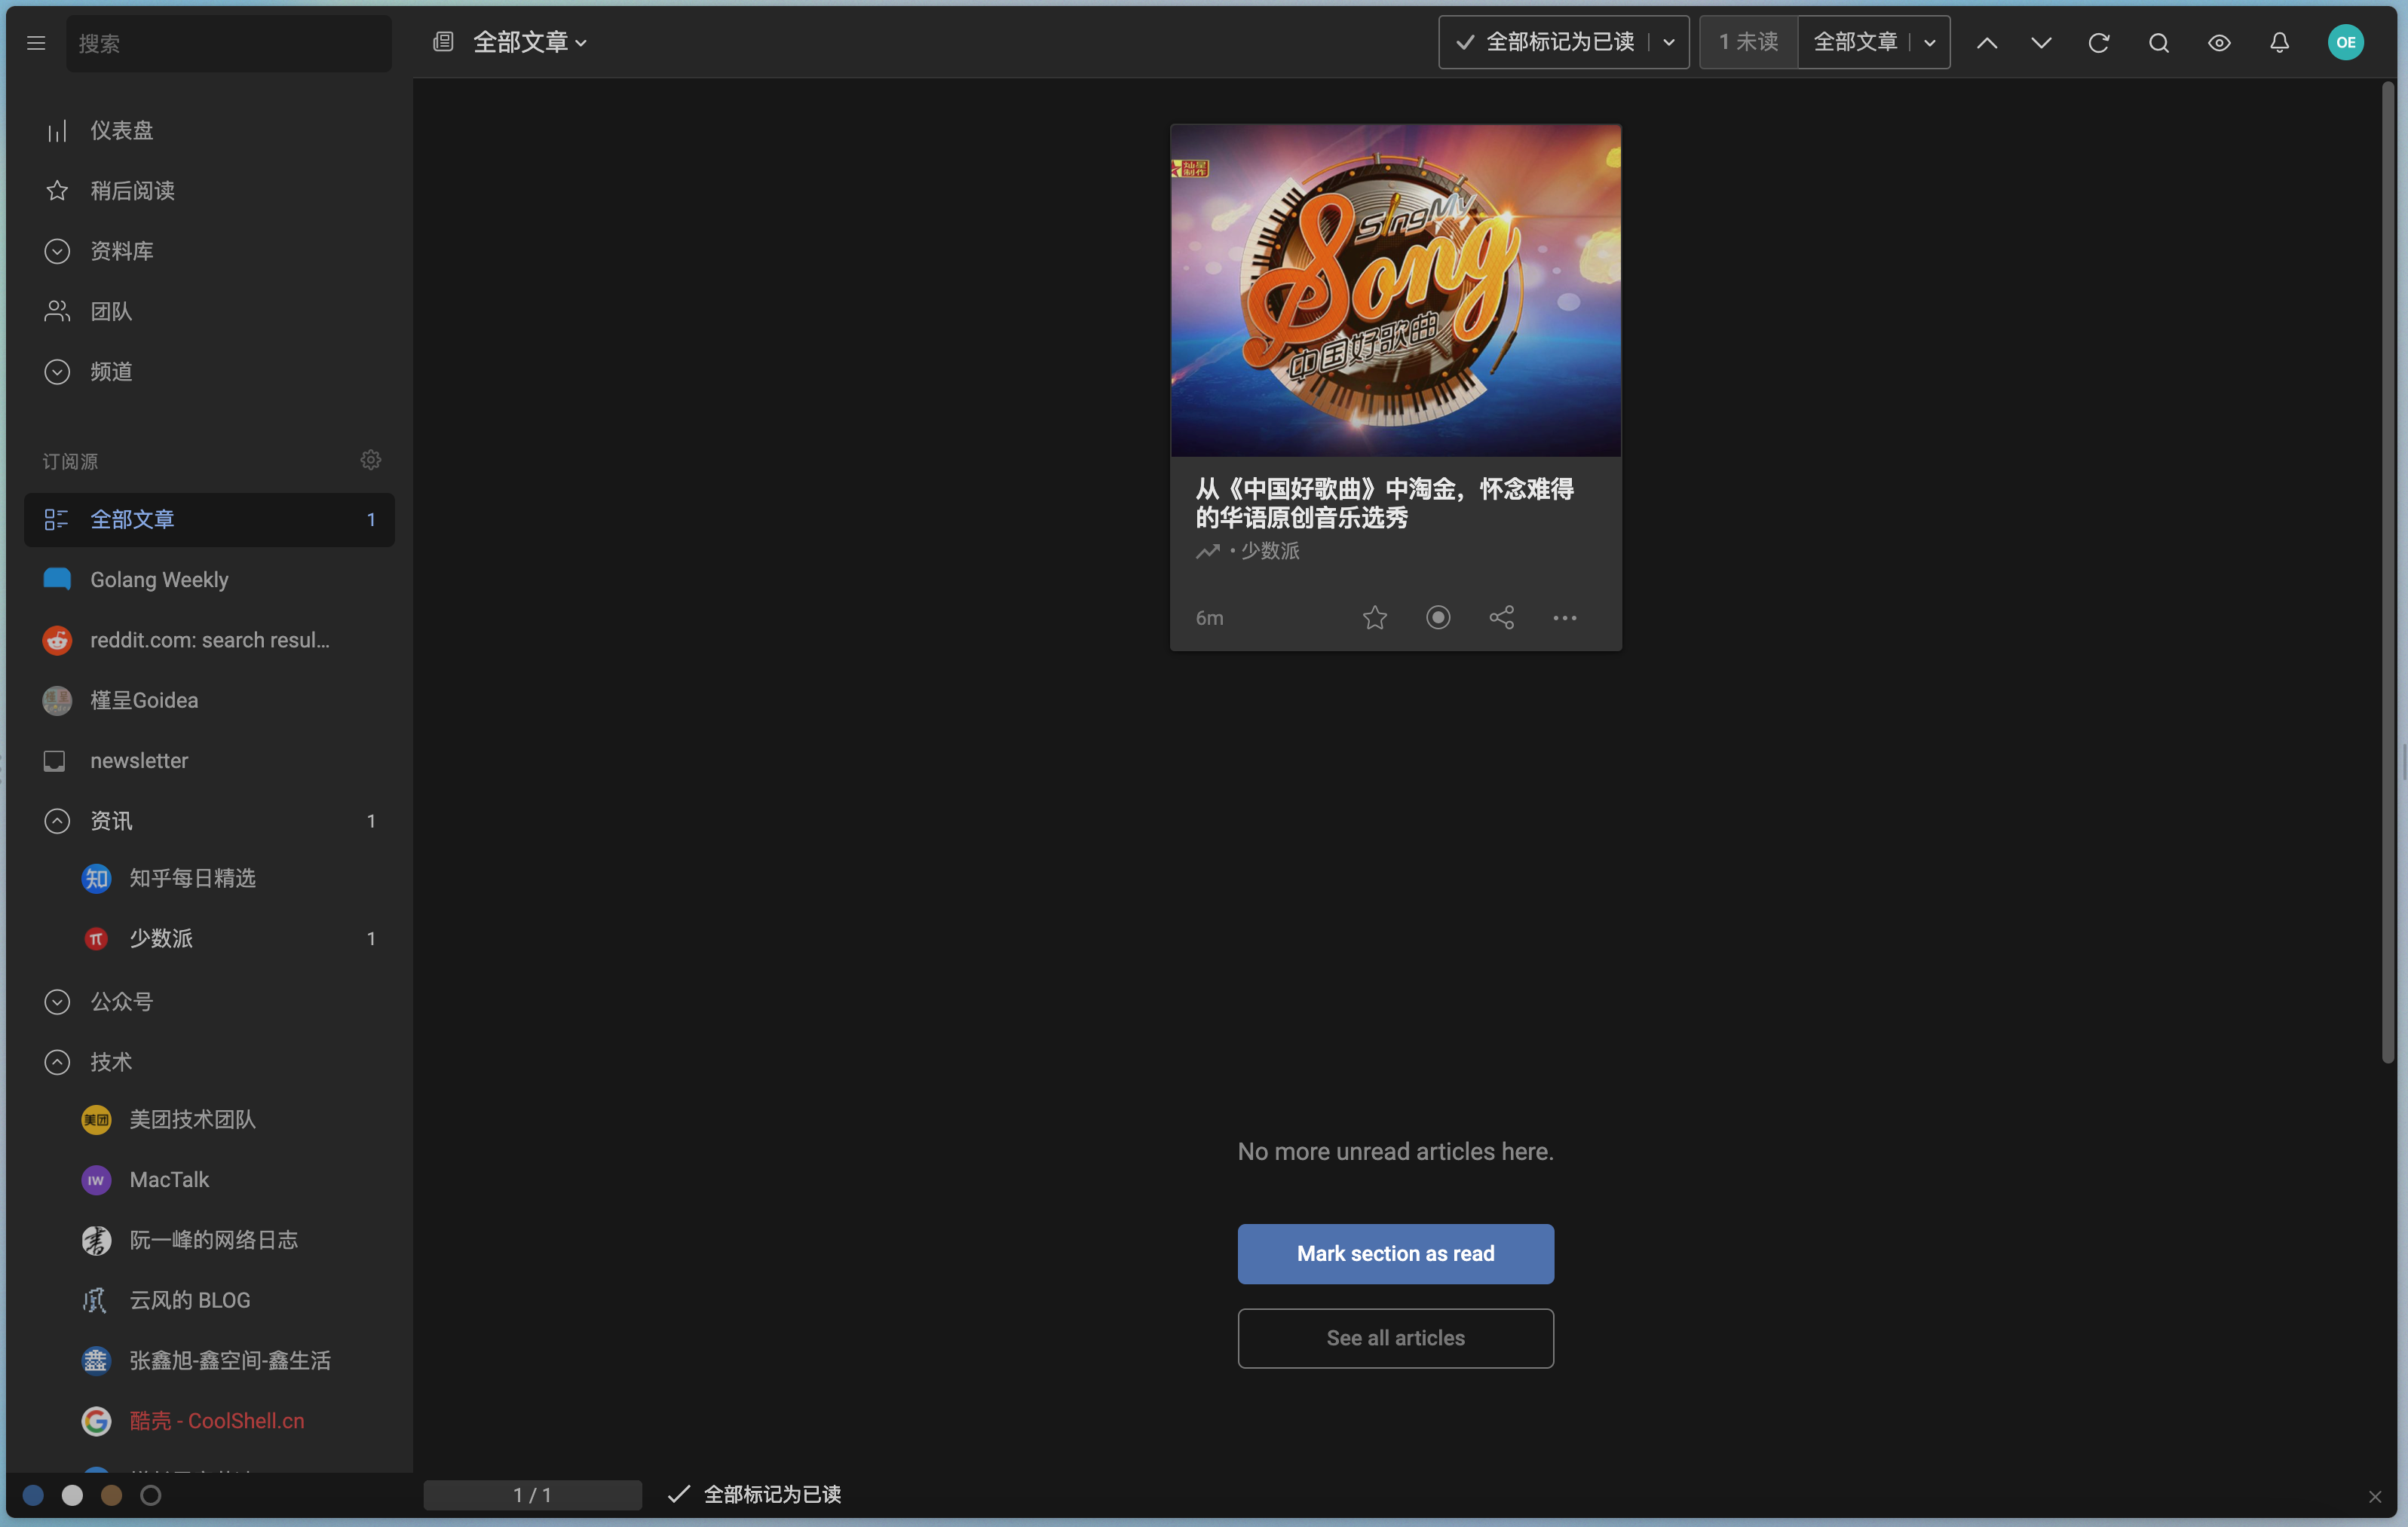Select the brown theme color swatch
2408x1527 pixels.
pyautogui.click(x=111, y=1495)
